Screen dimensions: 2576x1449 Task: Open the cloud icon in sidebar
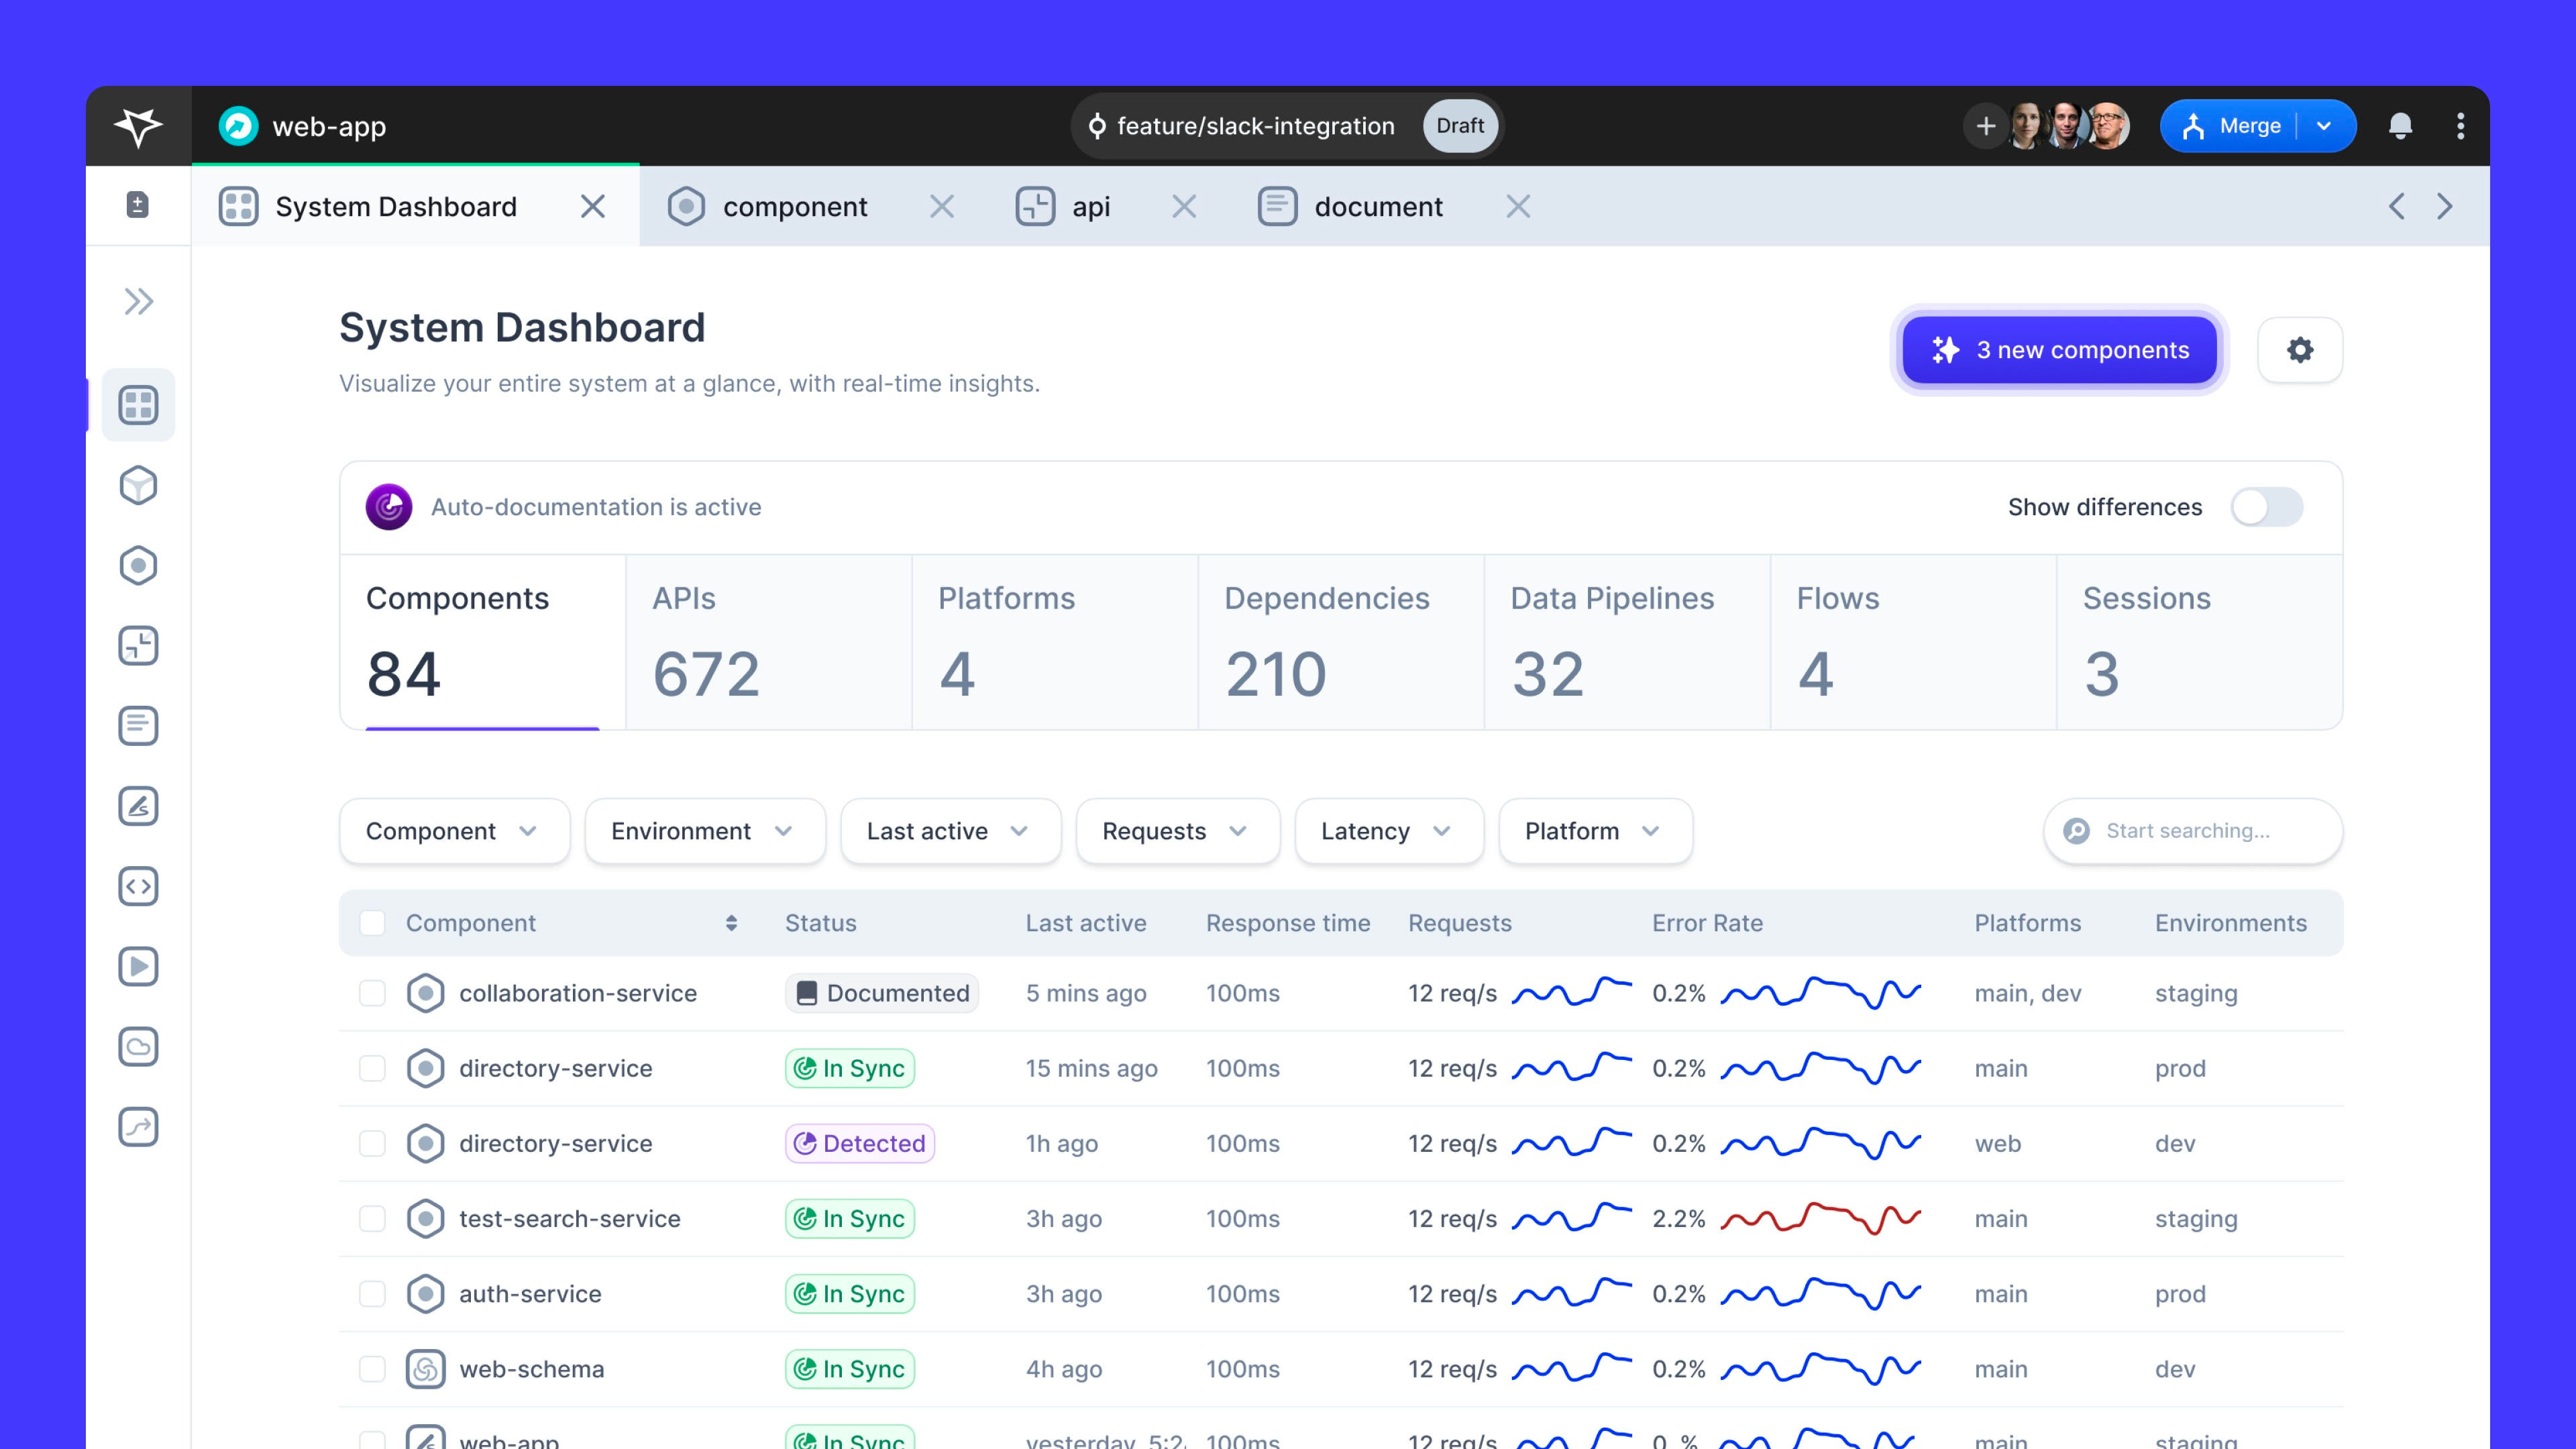[x=138, y=1047]
